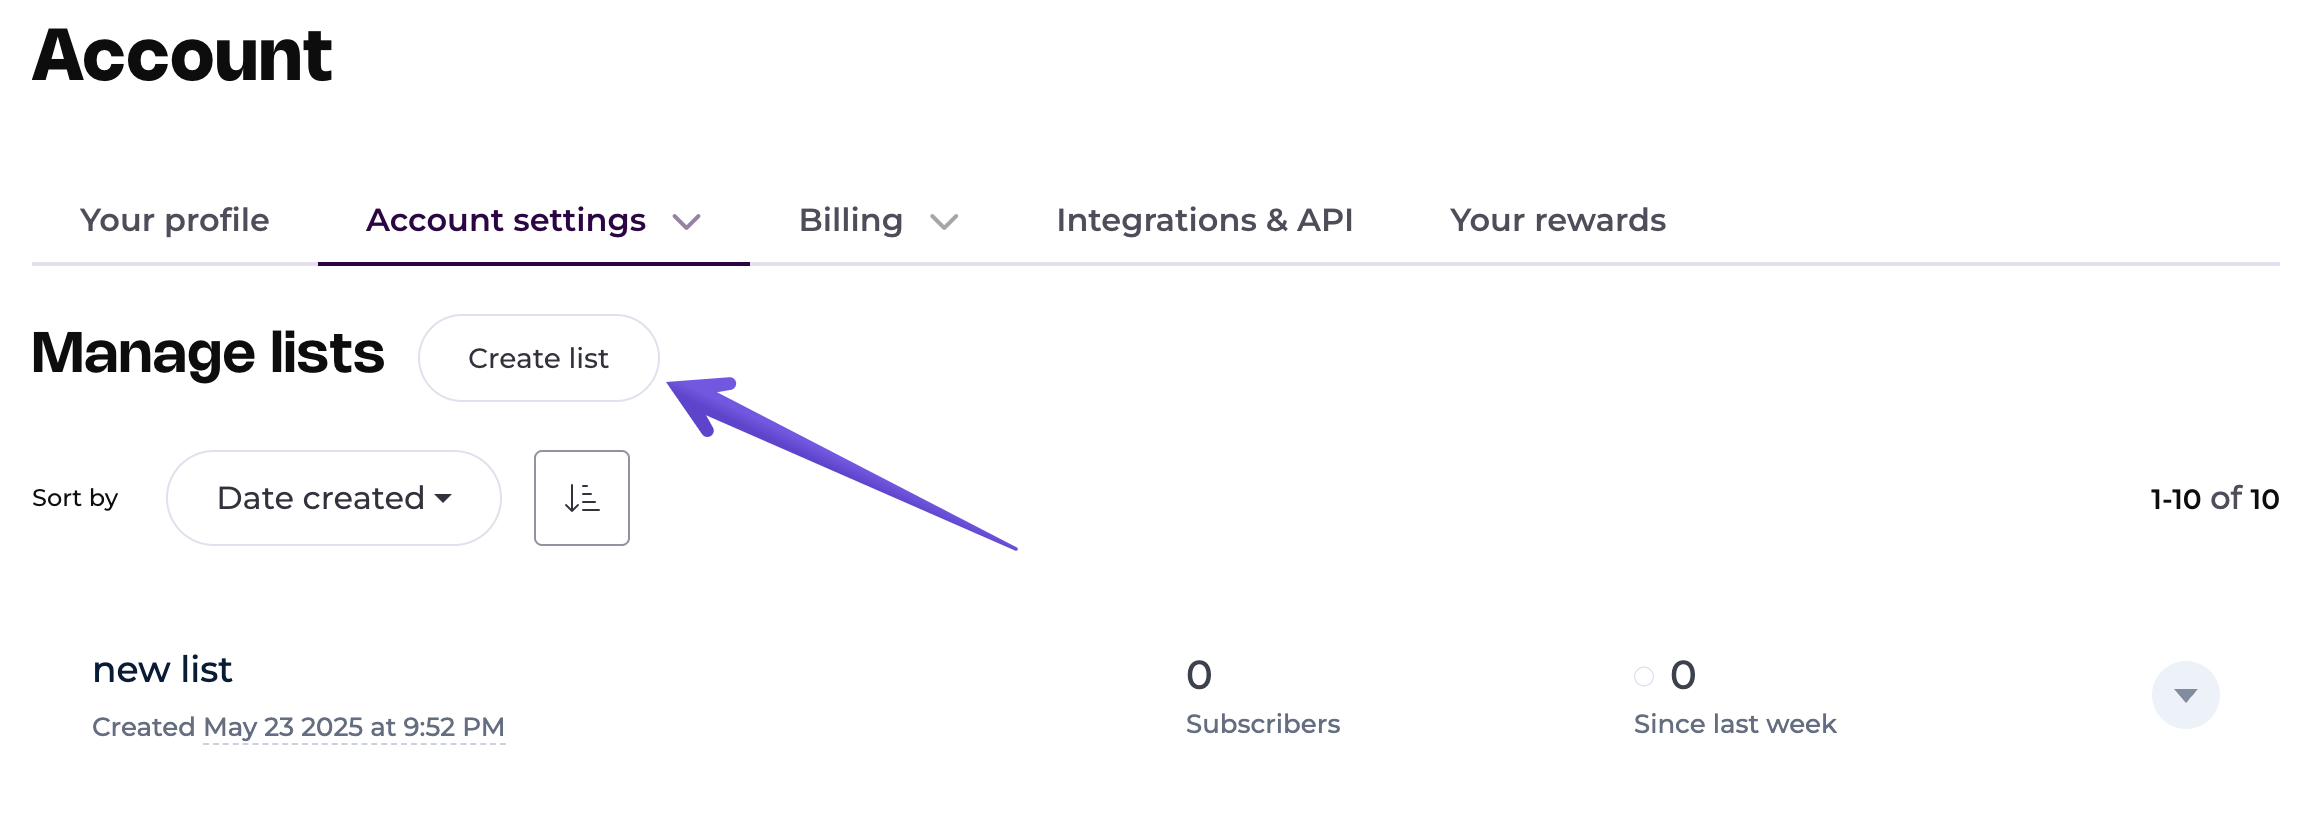This screenshot has height=822, width=2308.
Task: Click the Account page title
Action: 182,55
